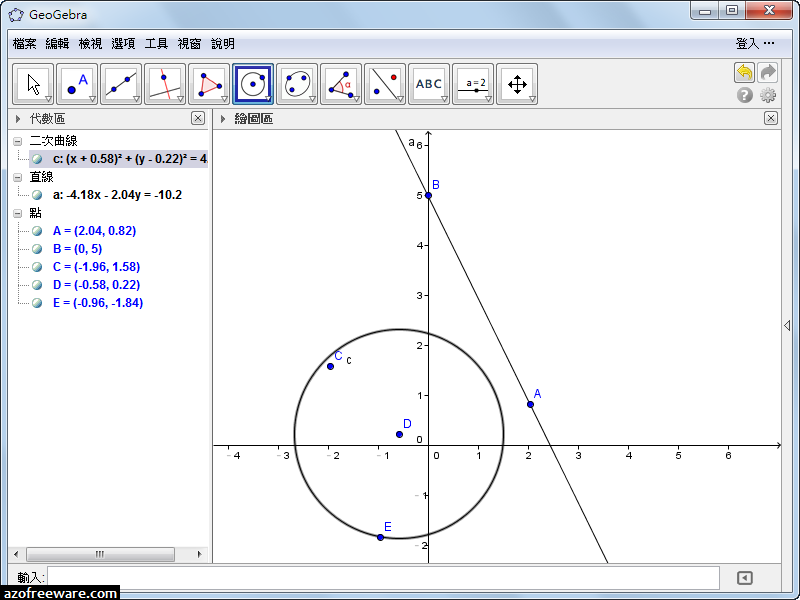Toggle visibility of circle c
The image size is (800, 600).
37,159
